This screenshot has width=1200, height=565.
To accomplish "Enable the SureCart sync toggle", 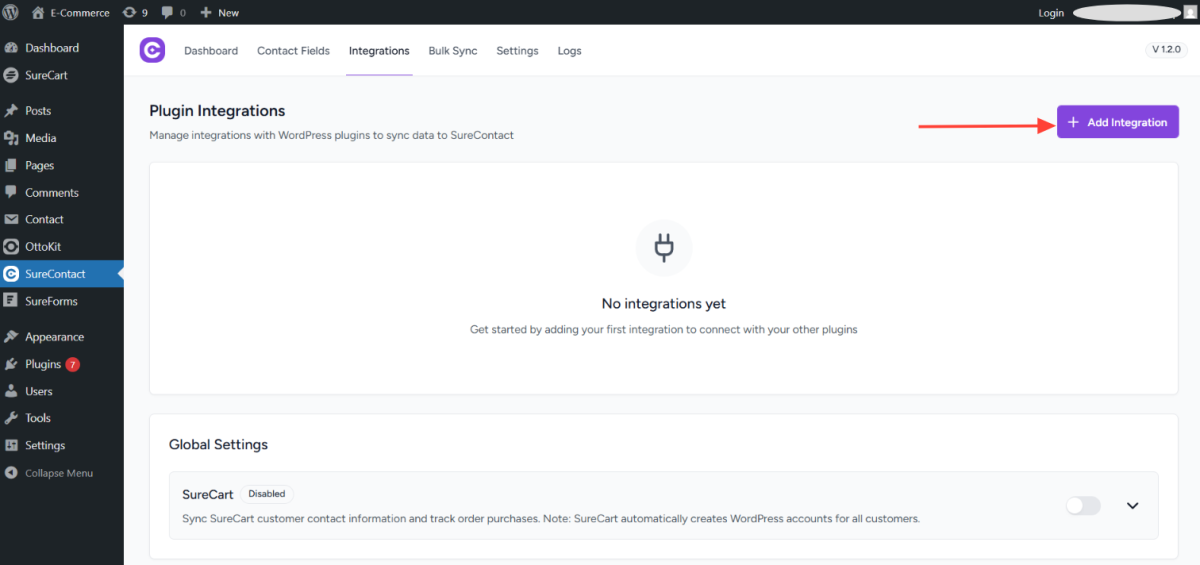I will pyautogui.click(x=1082, y=506).
